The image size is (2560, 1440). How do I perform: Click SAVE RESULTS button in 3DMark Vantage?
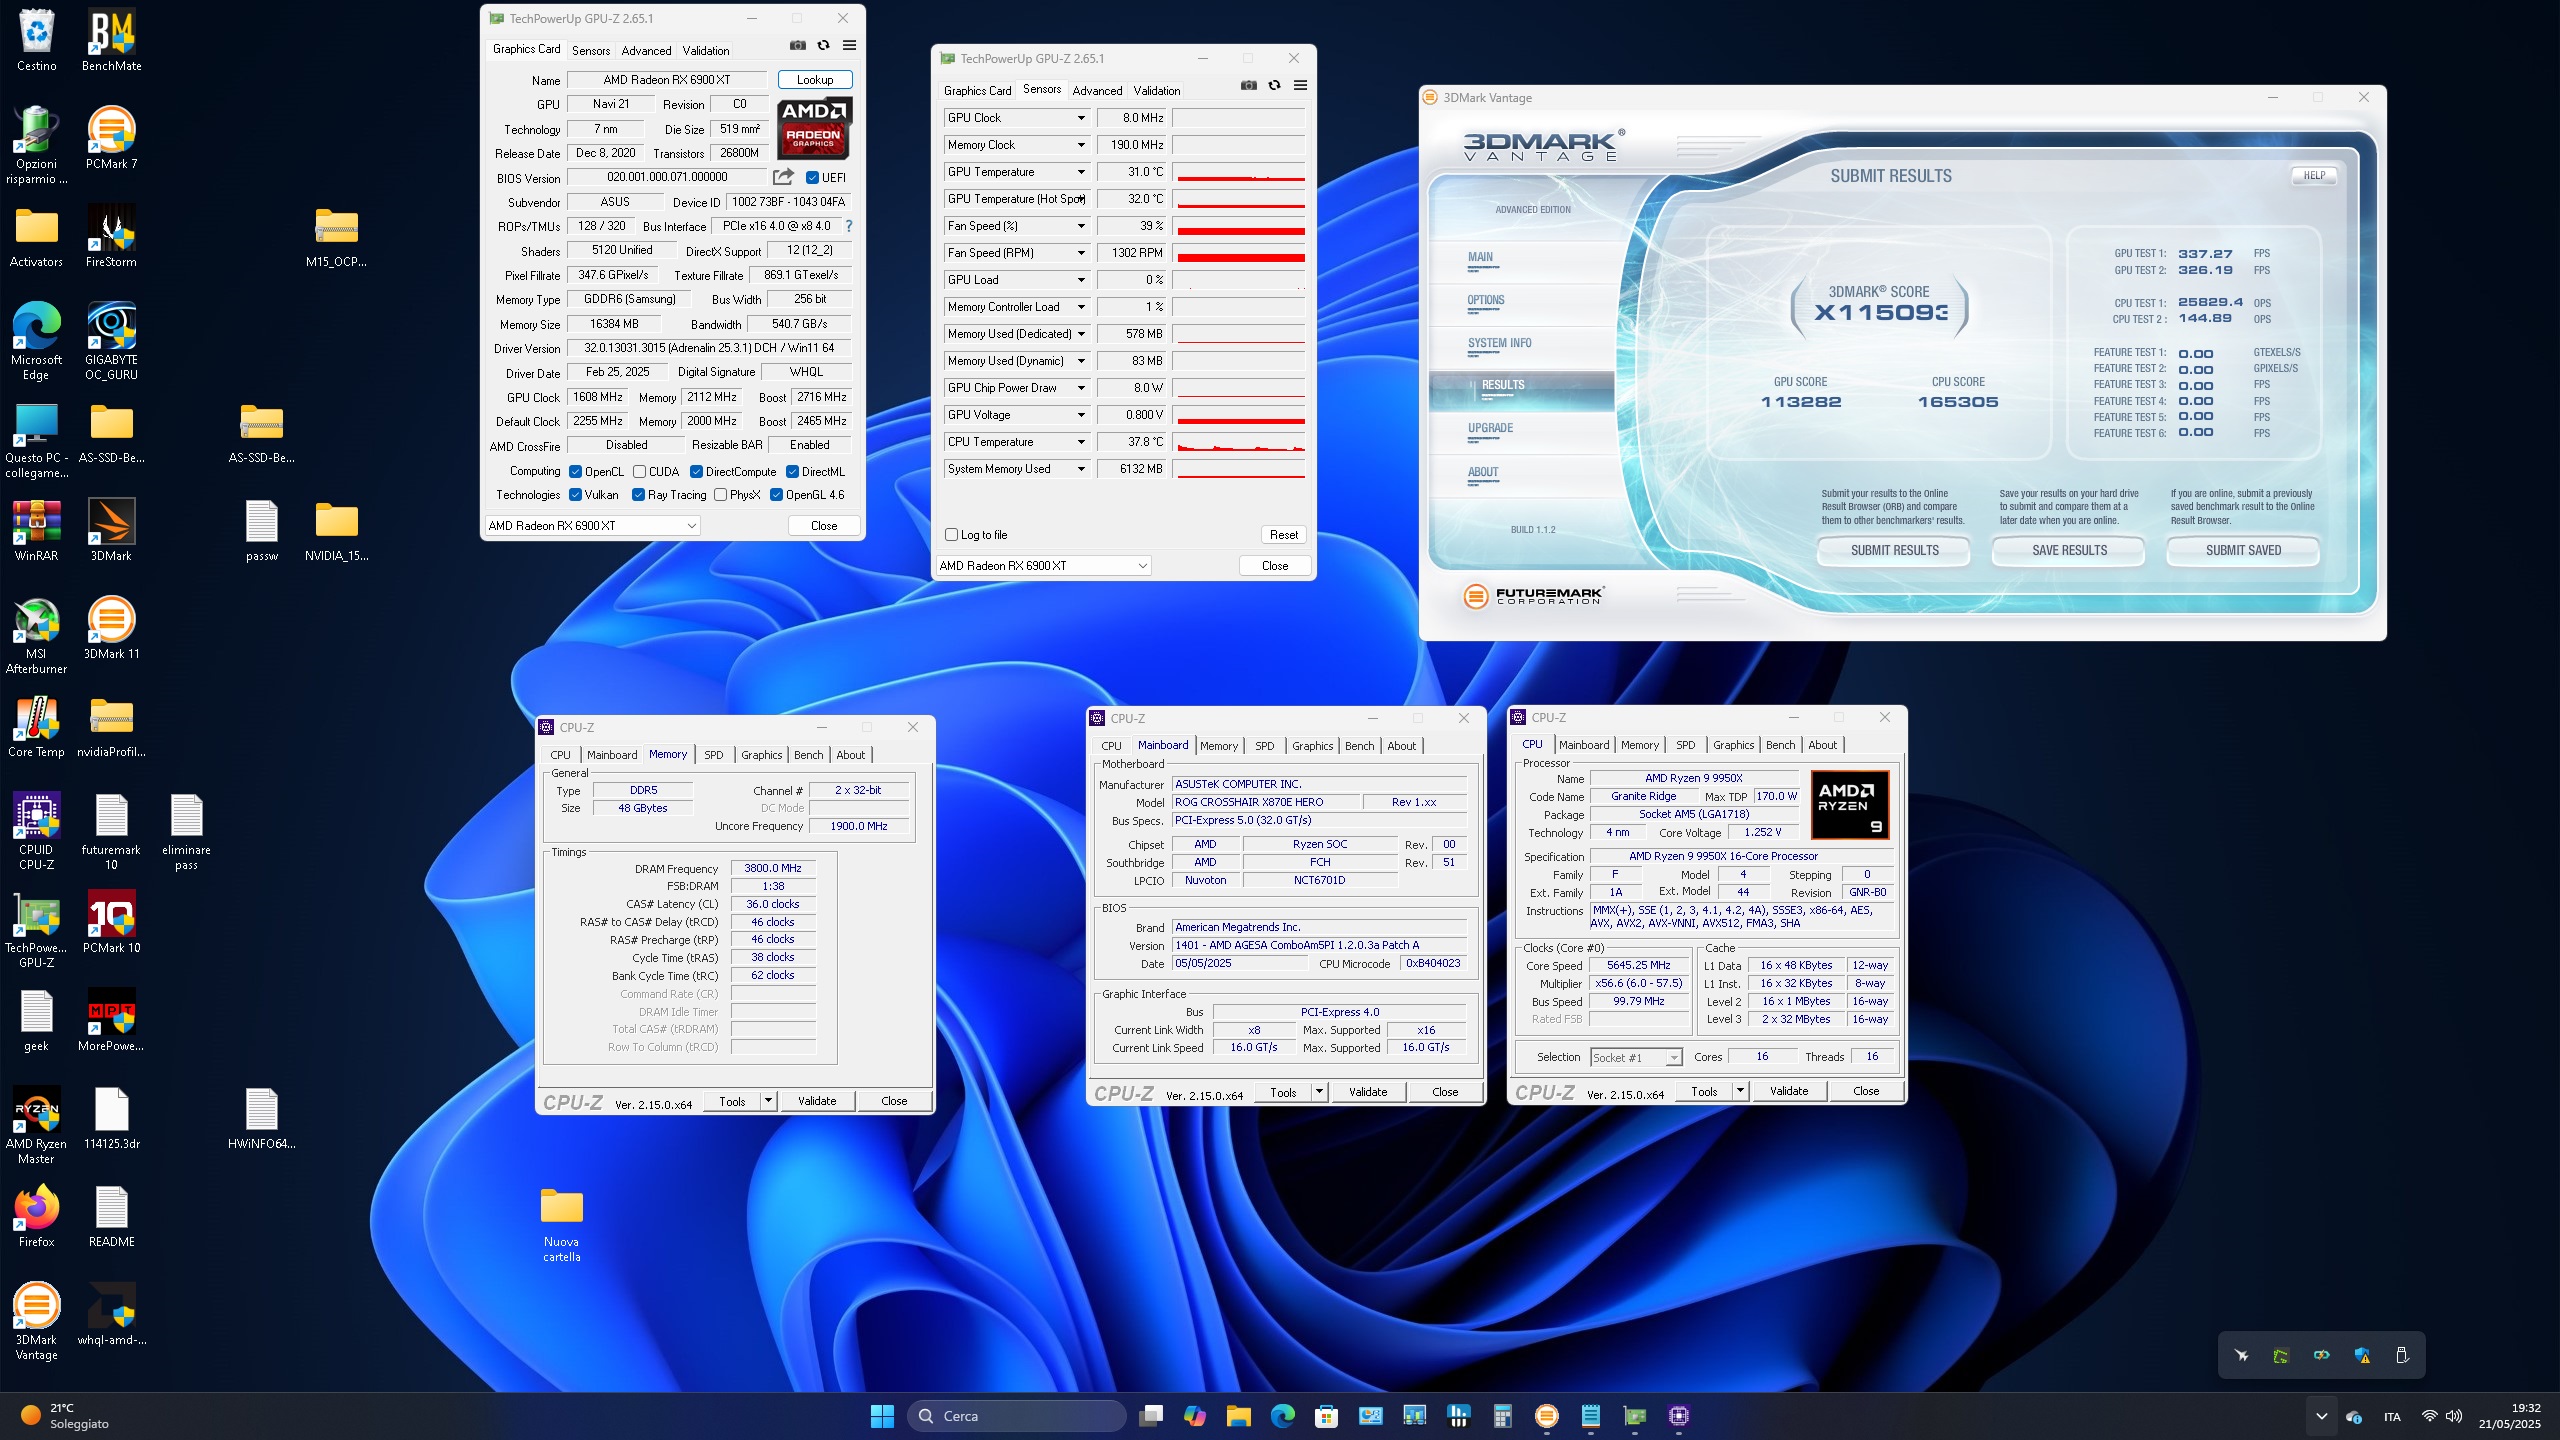[x=2069, y=551]
